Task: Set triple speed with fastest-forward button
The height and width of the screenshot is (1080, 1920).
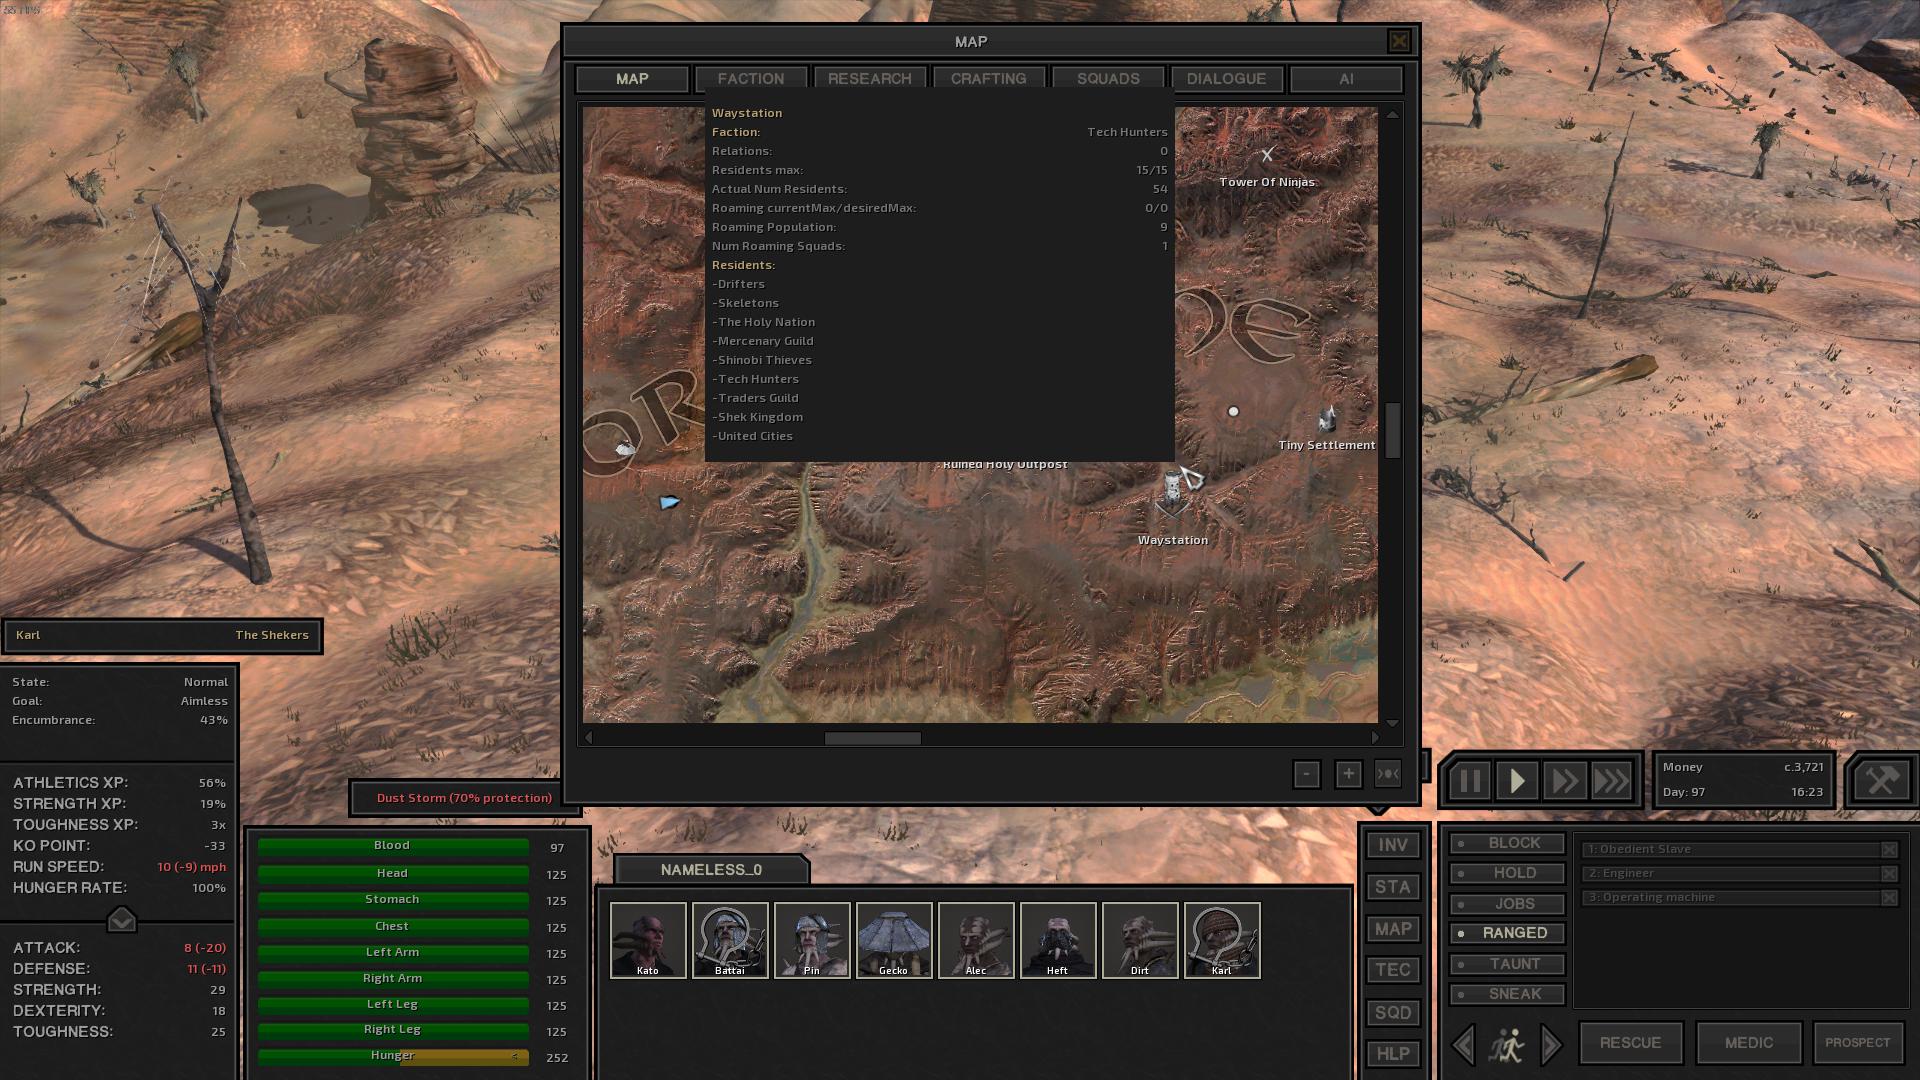Action: pyautogui.click(x=1612, y=781)
